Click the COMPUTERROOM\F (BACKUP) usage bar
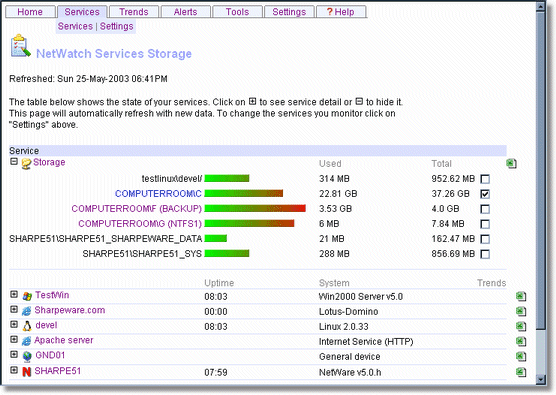 pyautogui.click(x=255, y=208)
